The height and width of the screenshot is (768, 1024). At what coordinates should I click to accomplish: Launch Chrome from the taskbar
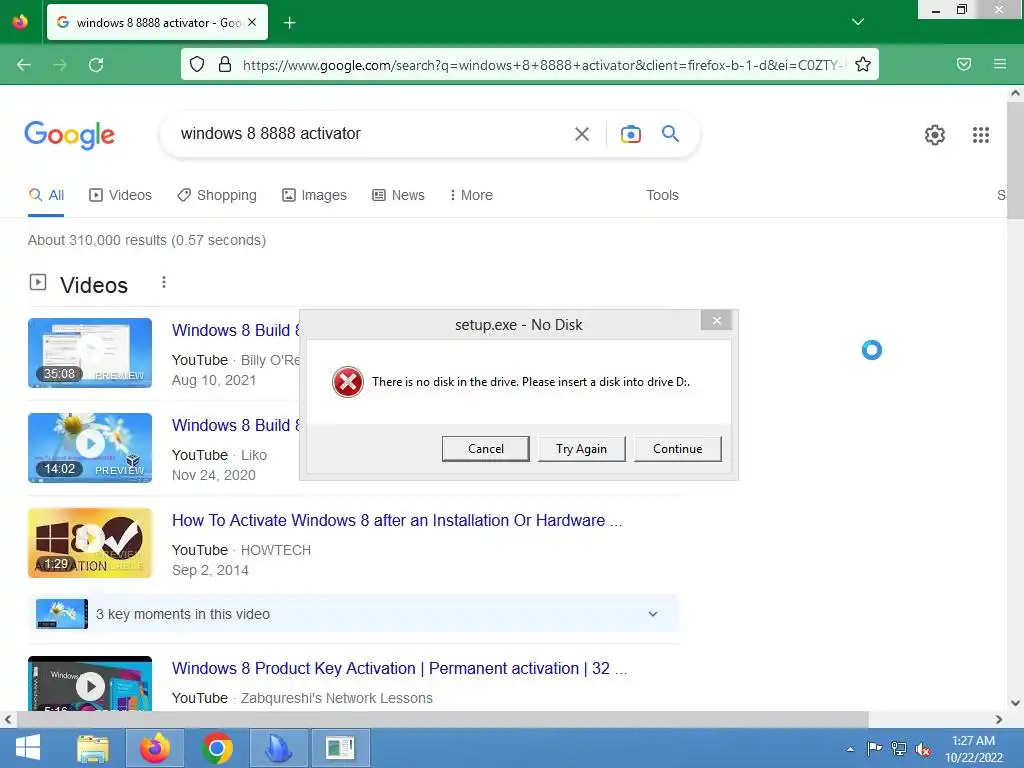(x=217, y=748)
